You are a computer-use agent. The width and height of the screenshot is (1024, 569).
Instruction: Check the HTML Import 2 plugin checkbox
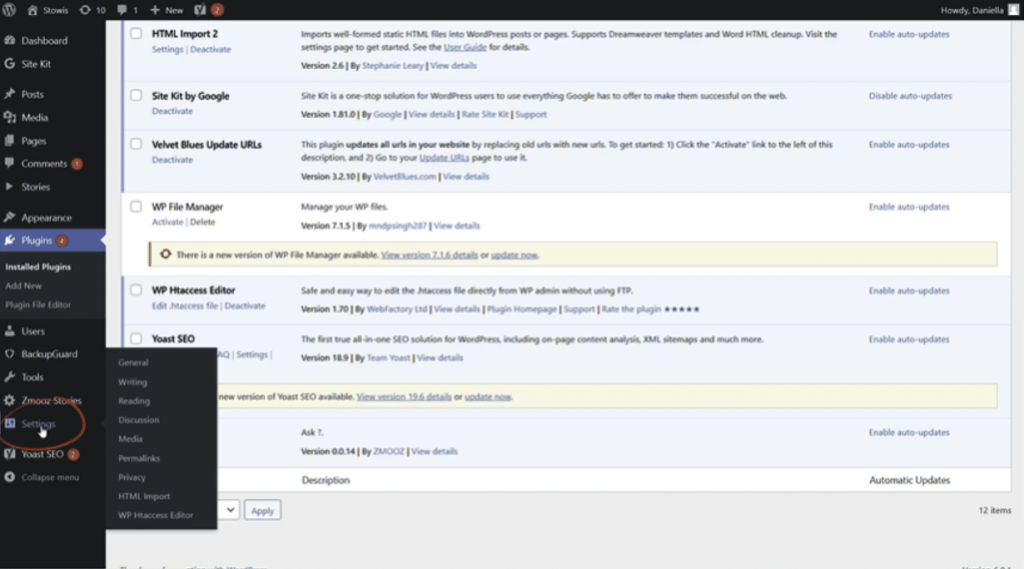[x=136, y=33]
